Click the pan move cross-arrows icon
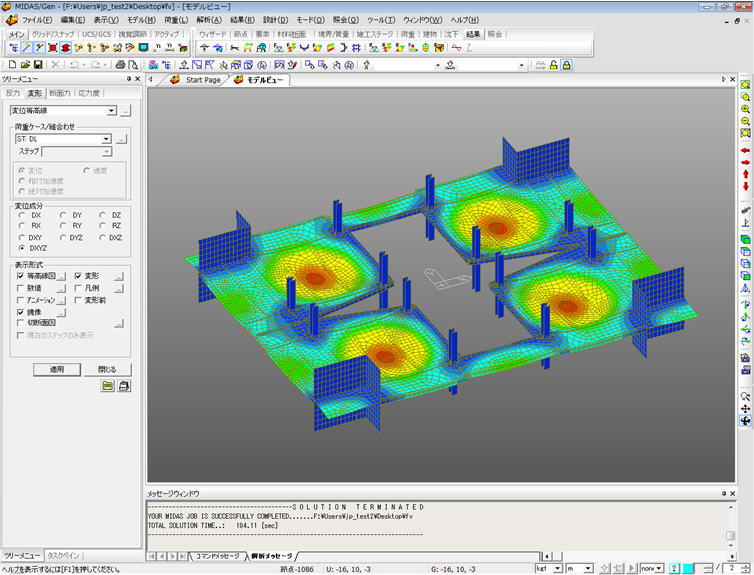The width and height of the screenshot is (754, 575). click(745, 409)
